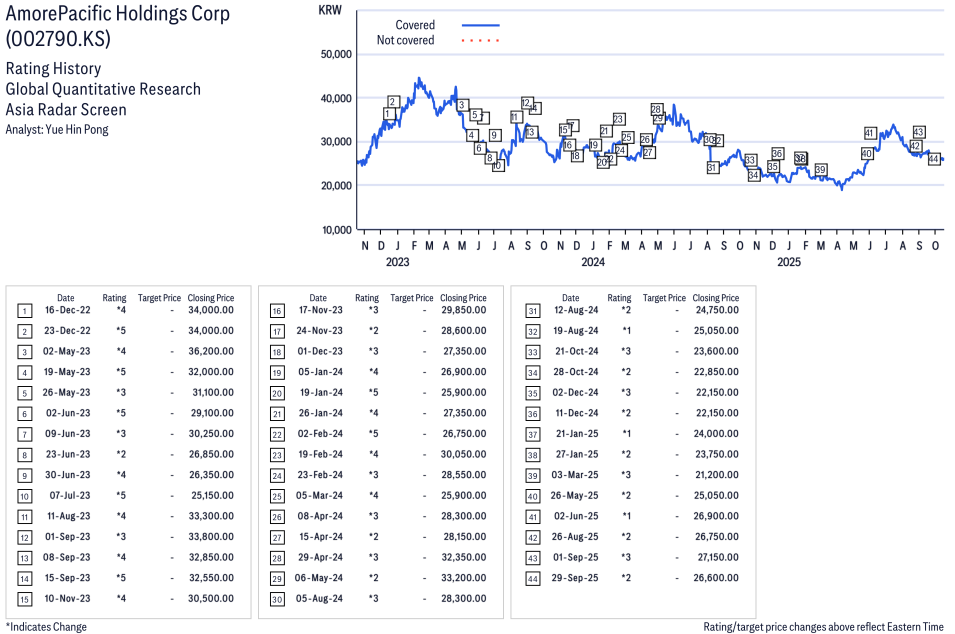
Task: Select the table row number box 15
Action: click(x=24, y=598)
